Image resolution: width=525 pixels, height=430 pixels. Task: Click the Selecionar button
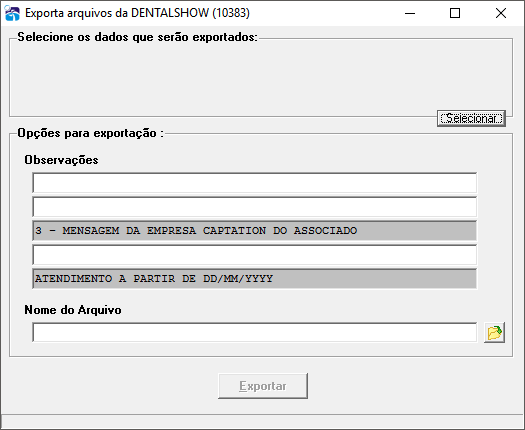[x=471, y=118]
